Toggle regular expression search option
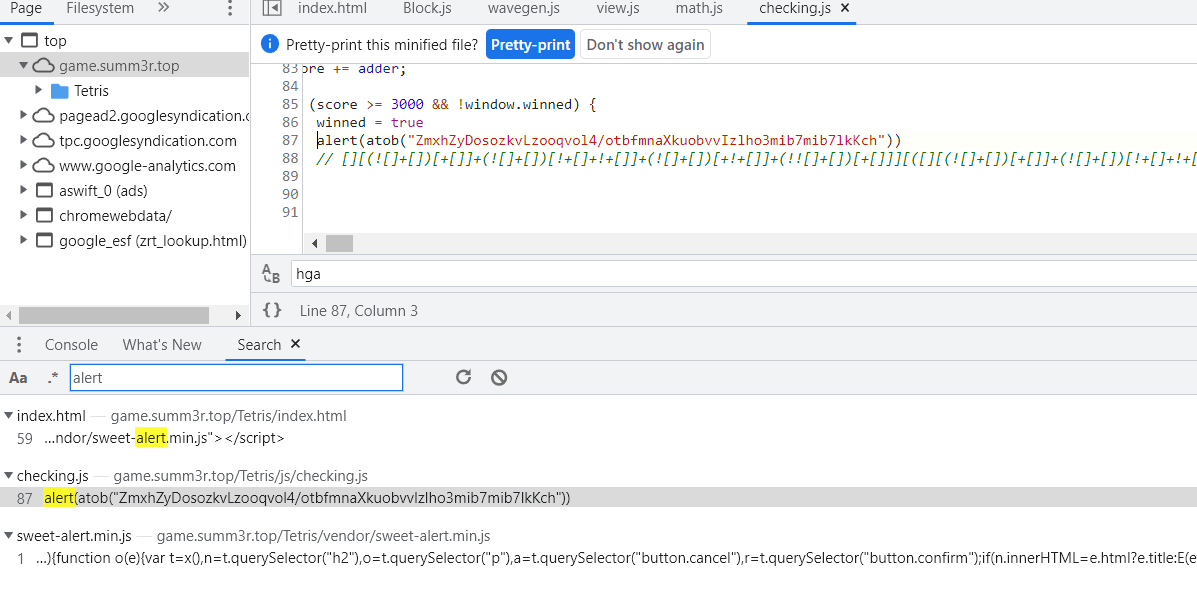Viewport: 1197px width, 599px height. pyautogui.click(x=52, y=378)
